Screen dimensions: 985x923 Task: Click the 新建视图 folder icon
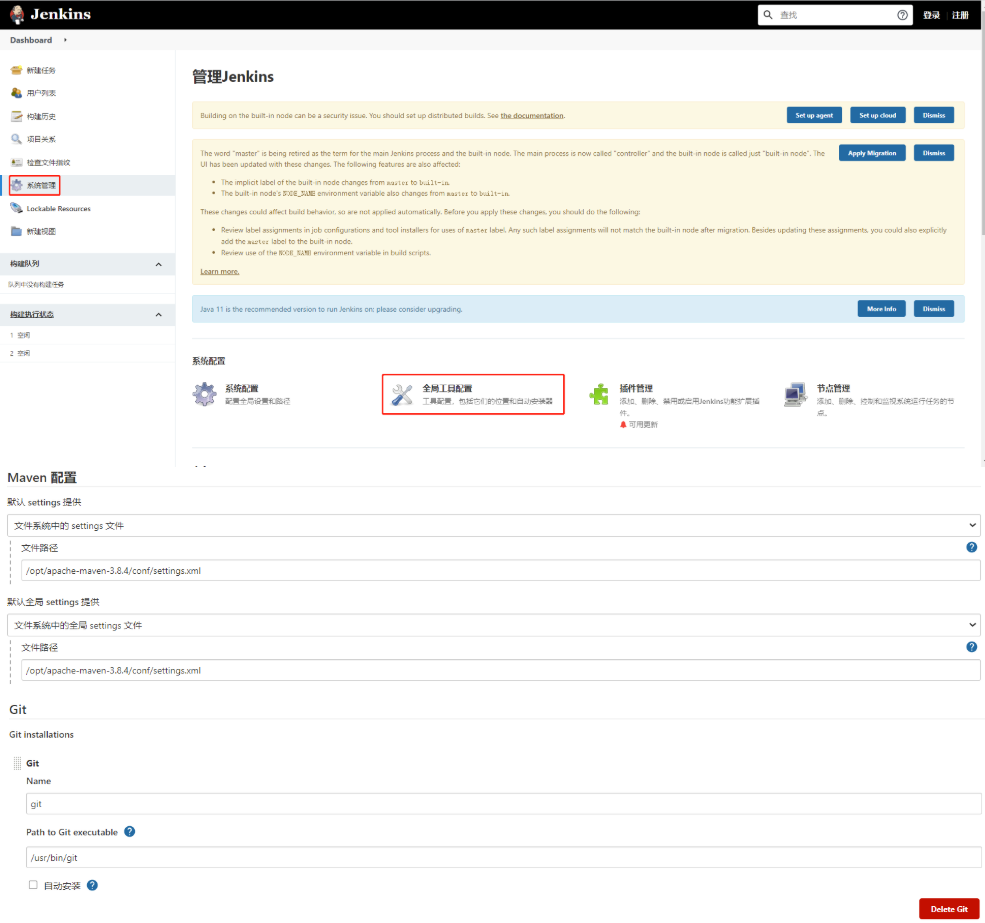click(16, 231)
